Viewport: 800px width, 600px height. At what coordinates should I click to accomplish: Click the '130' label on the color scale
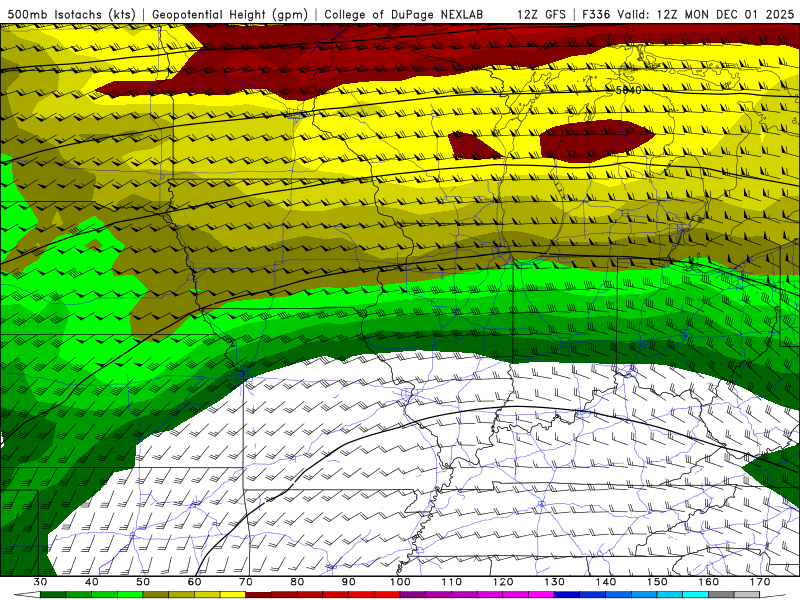pyautogui.click(x=555, y=582)
